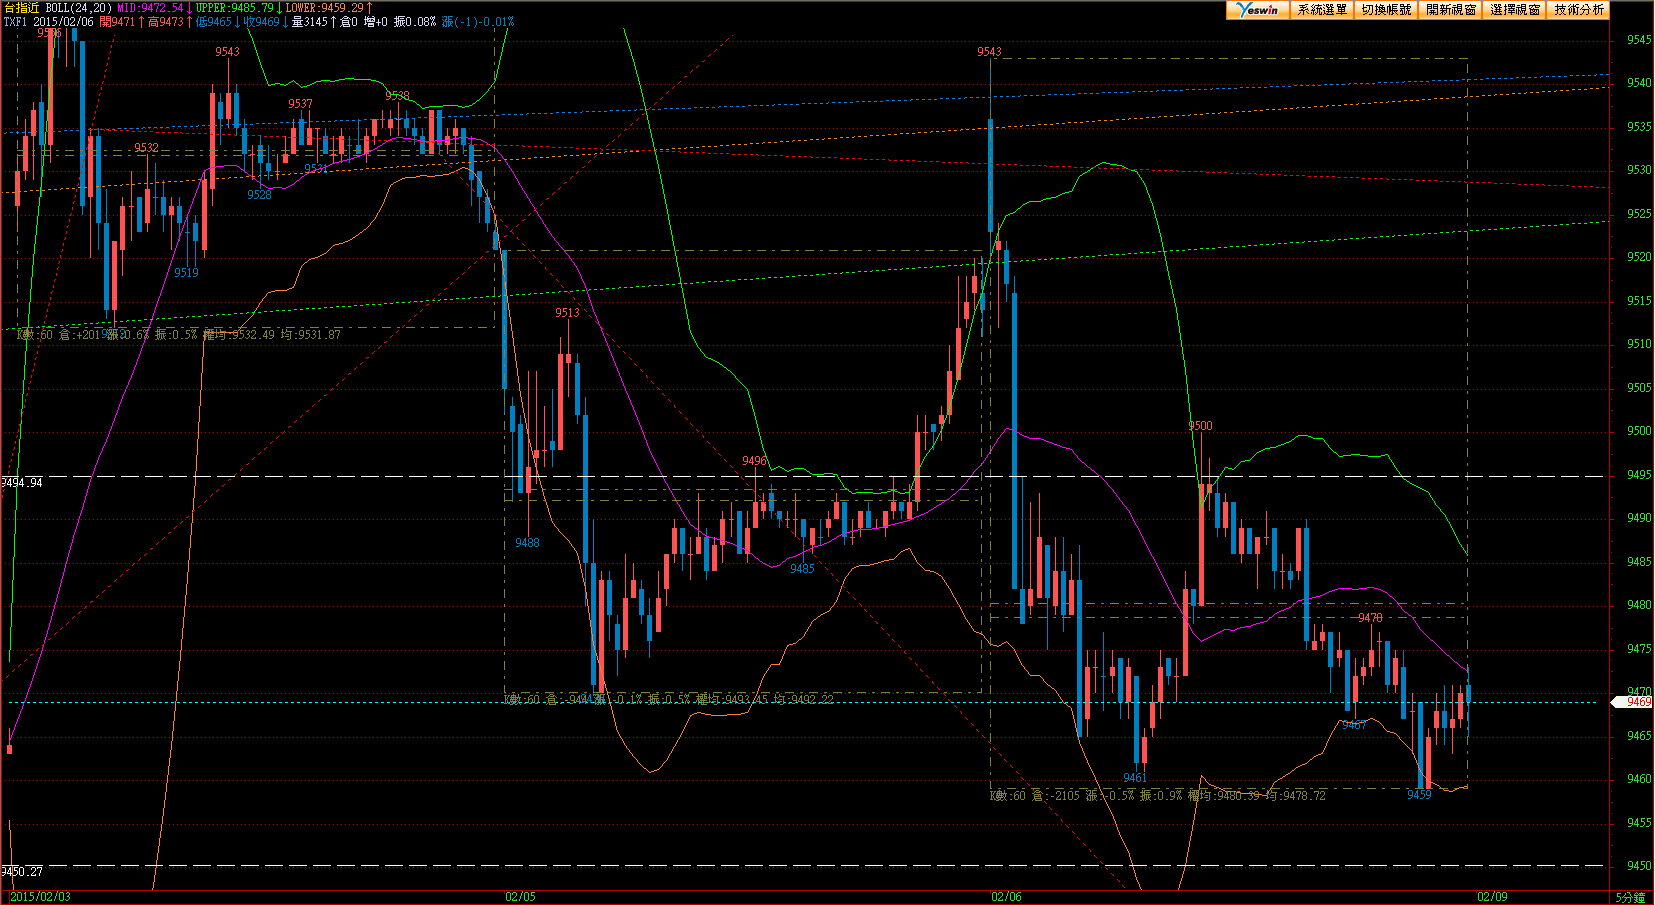Click the 9450.27 horizontal line label

(x=22, y=872)
